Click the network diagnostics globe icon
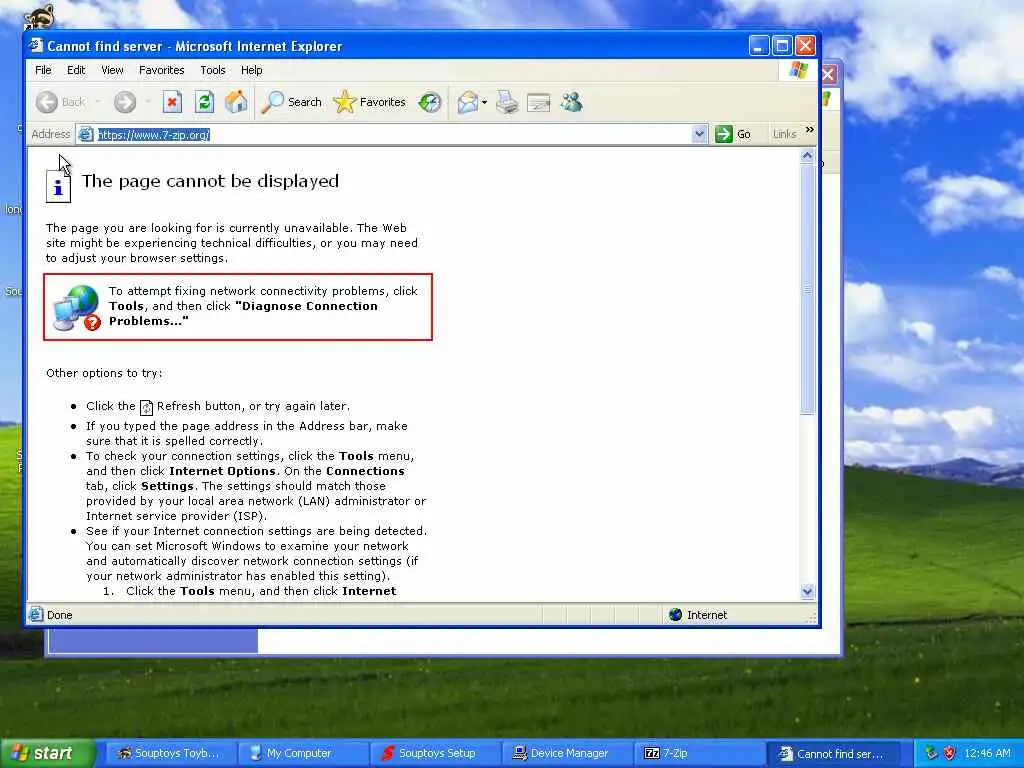 76,307
